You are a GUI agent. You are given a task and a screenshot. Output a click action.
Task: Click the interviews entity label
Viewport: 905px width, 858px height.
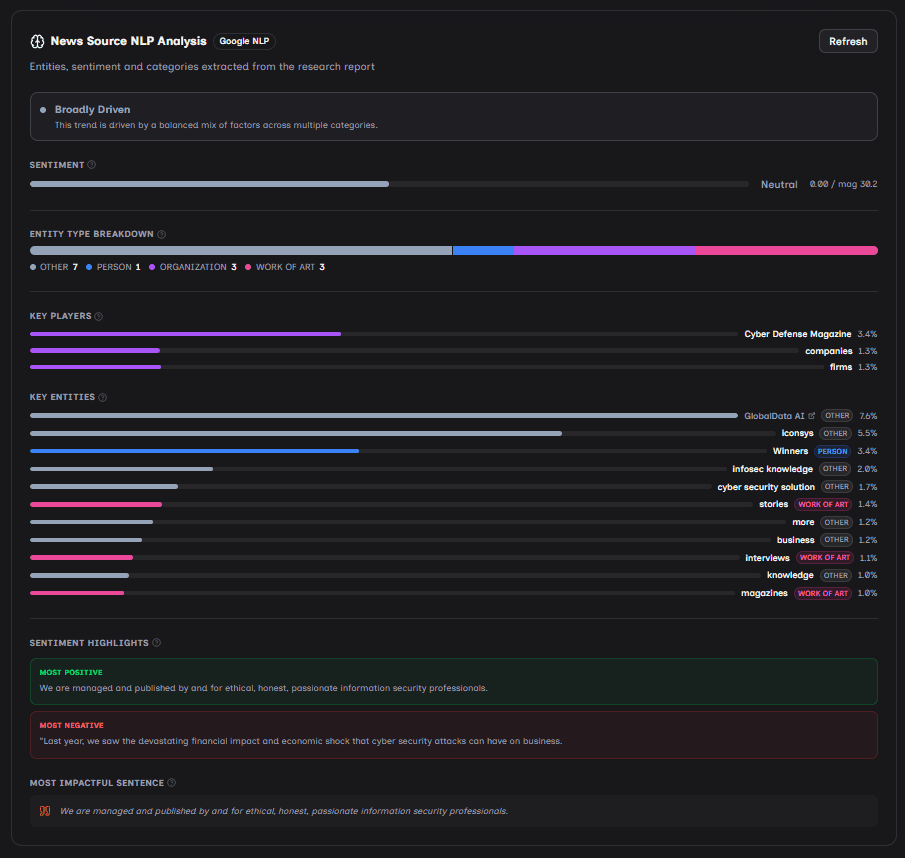point(767,558)
